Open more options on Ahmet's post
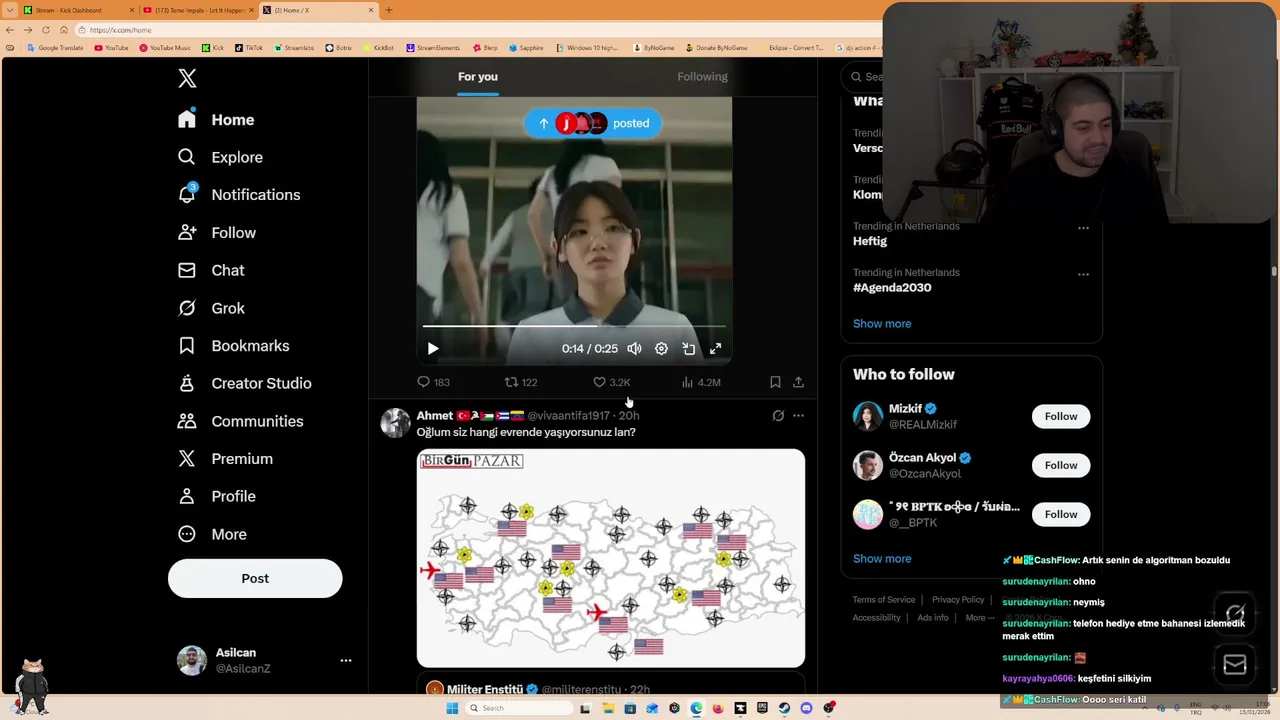Screen dimensions: 1280x720 798,416
